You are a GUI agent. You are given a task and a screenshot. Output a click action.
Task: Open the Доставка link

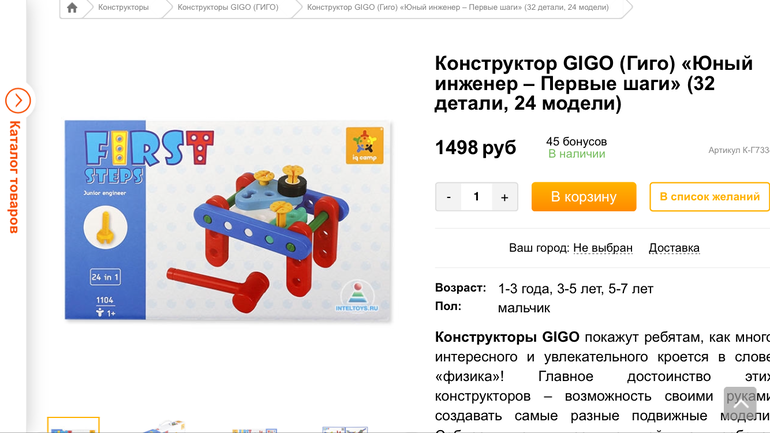[x=674, y=248]
